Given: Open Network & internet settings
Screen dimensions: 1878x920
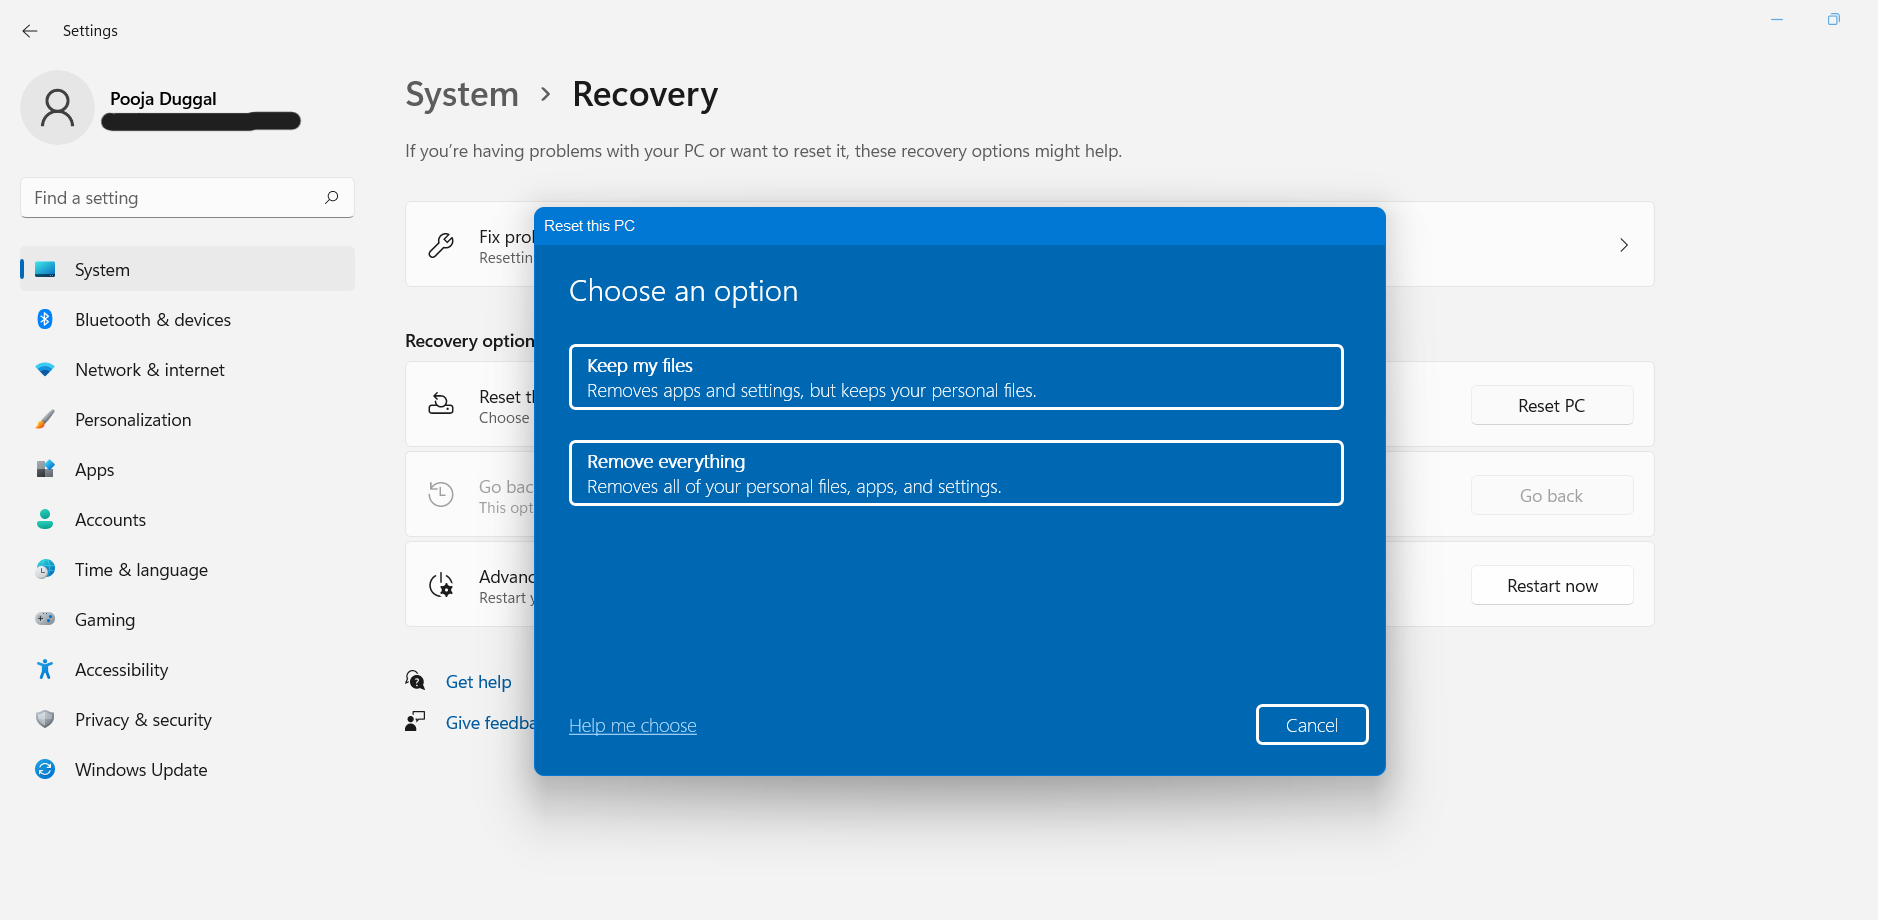Looking at the screenshot, I should pos(187,369).
